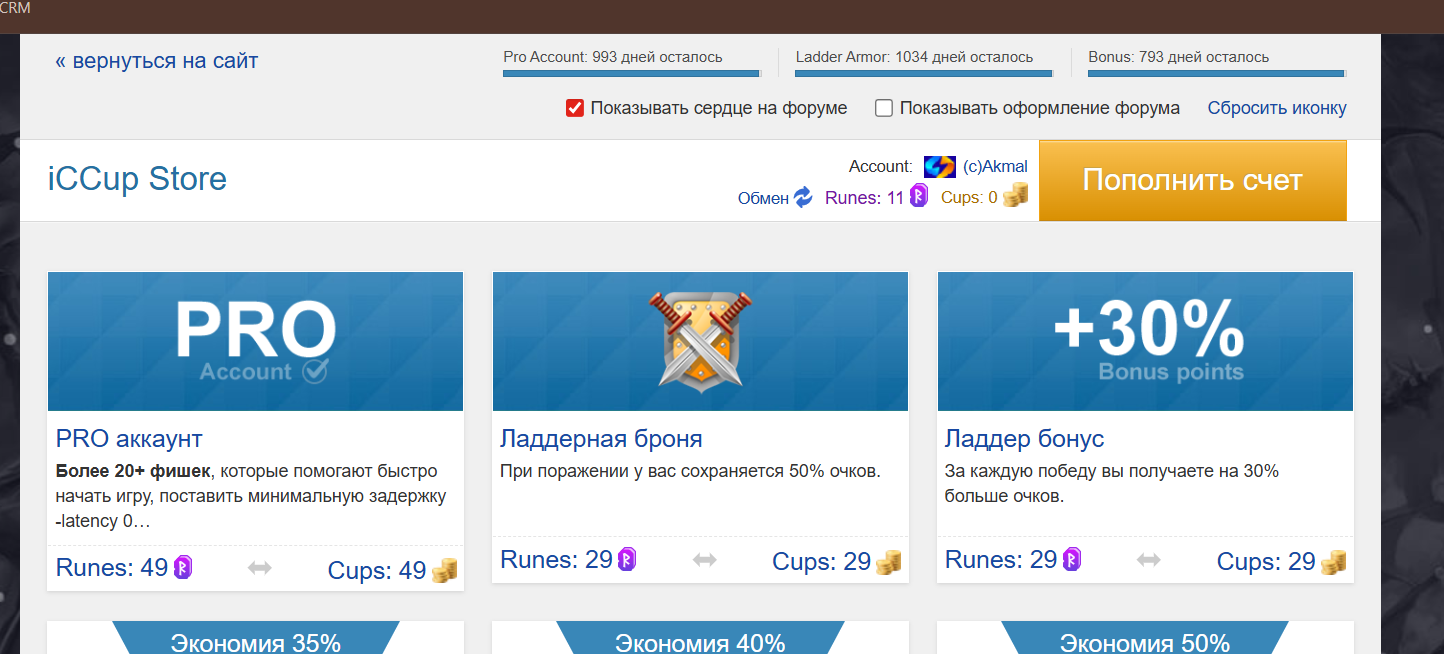
Task: Click the swap arrows in PRO аккаунт card
Action: 260,568
